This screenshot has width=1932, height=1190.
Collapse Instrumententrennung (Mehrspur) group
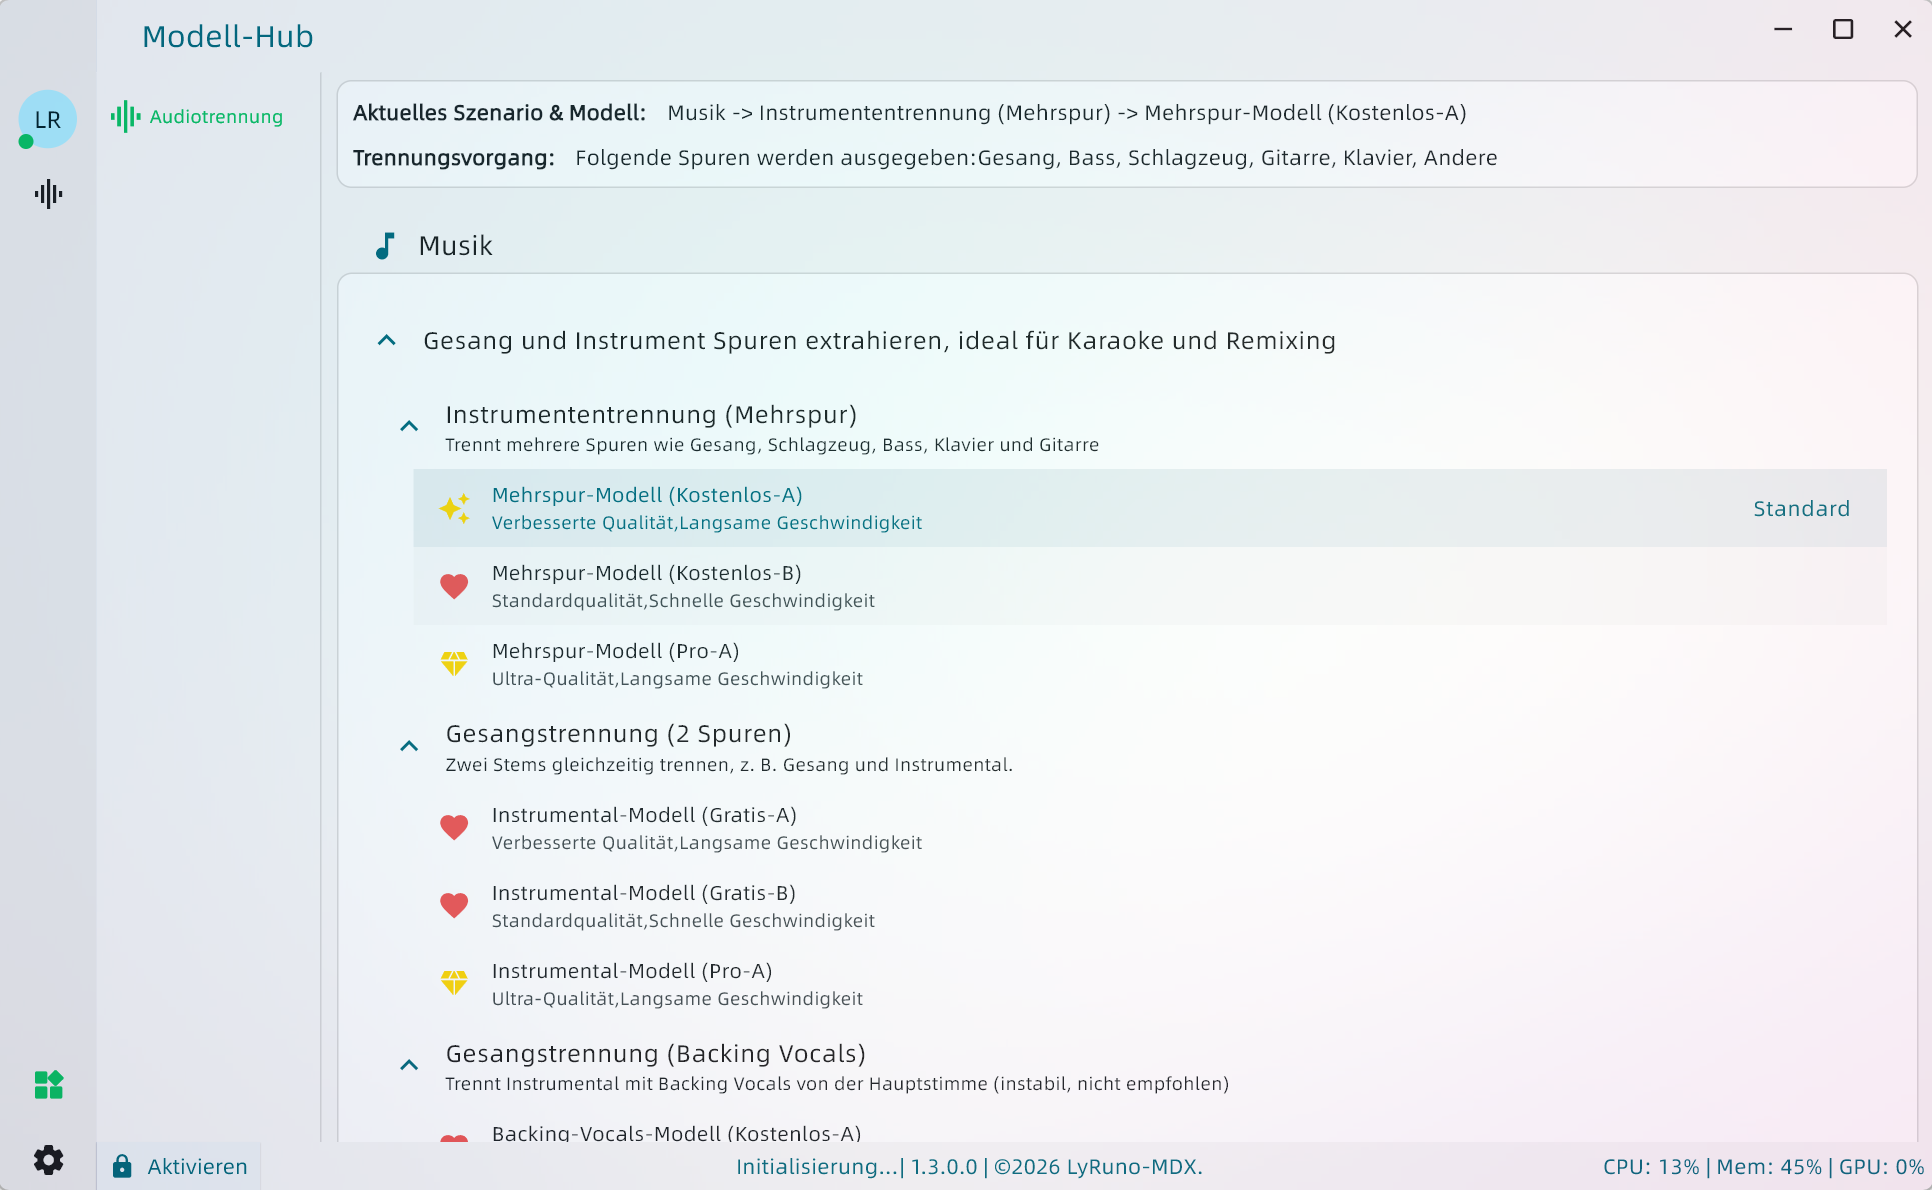[409, 426]
